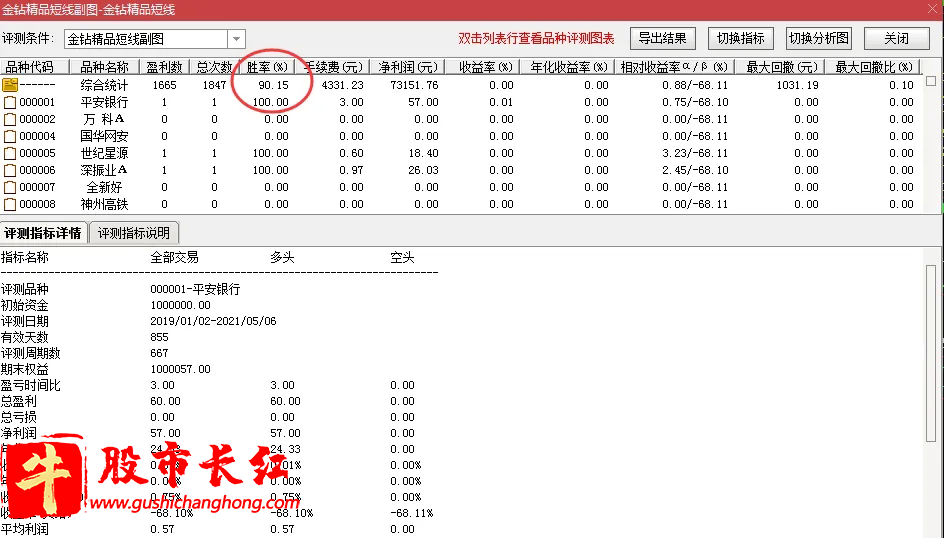The width and height of the screenshot is (944, 538).
Task: Click the 空头 column label
Action: pyautogui.click(x=402, y=258)
